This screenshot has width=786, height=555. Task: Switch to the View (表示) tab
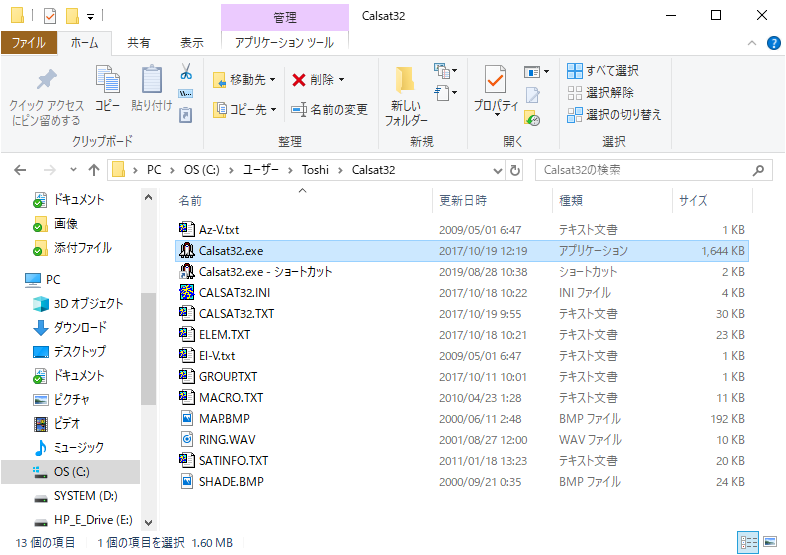191,43
